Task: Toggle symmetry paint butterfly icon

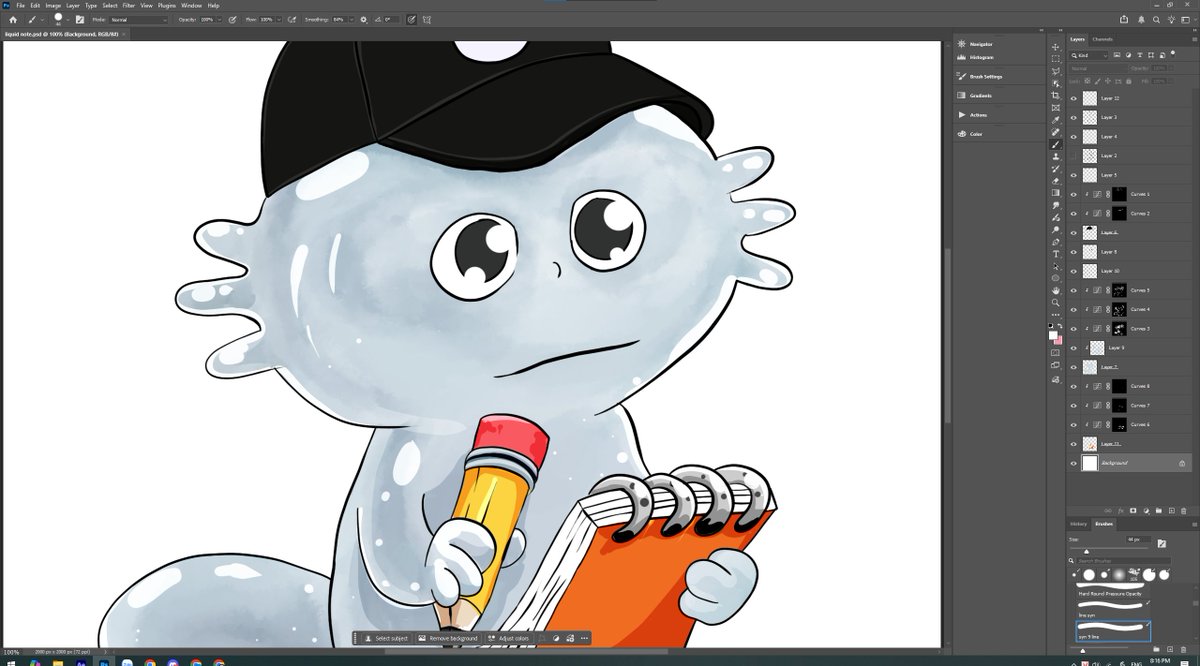Action: pyautogui.click(x=425, y=20)
